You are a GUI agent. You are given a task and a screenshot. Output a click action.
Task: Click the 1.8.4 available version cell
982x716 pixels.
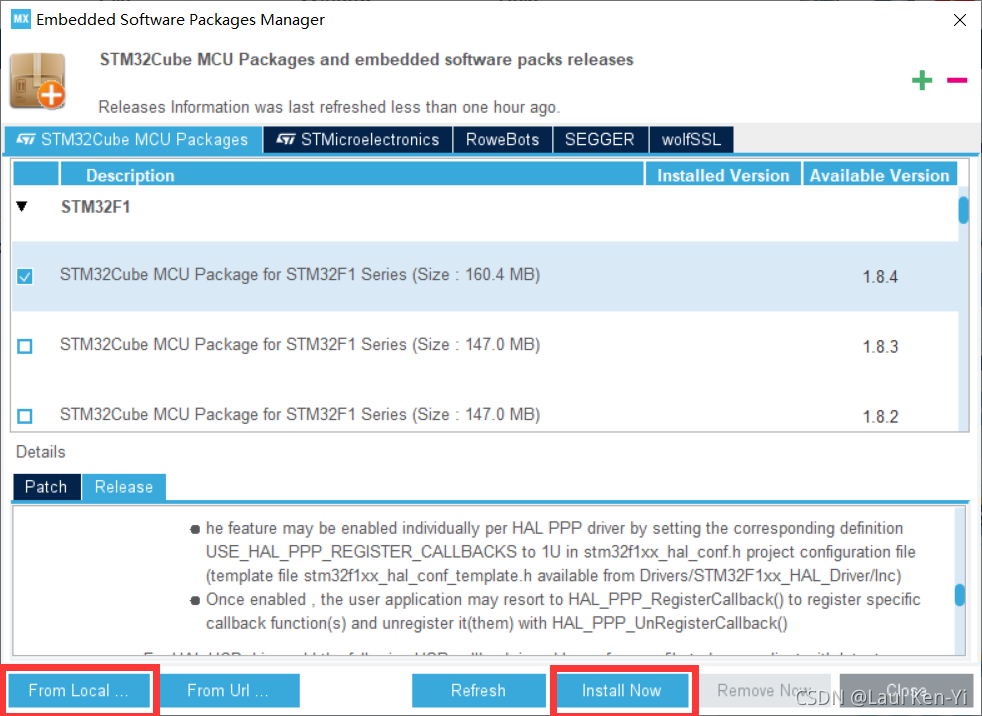tap(880, 277)
